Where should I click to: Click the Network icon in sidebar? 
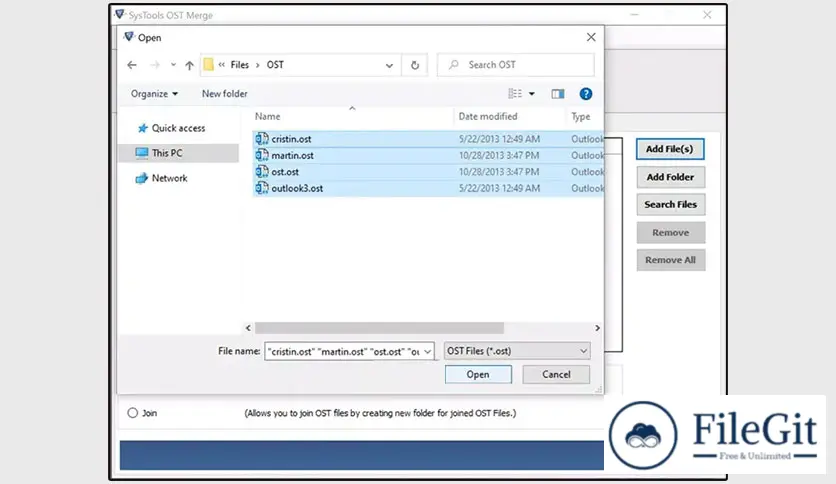tap(141, 178)
